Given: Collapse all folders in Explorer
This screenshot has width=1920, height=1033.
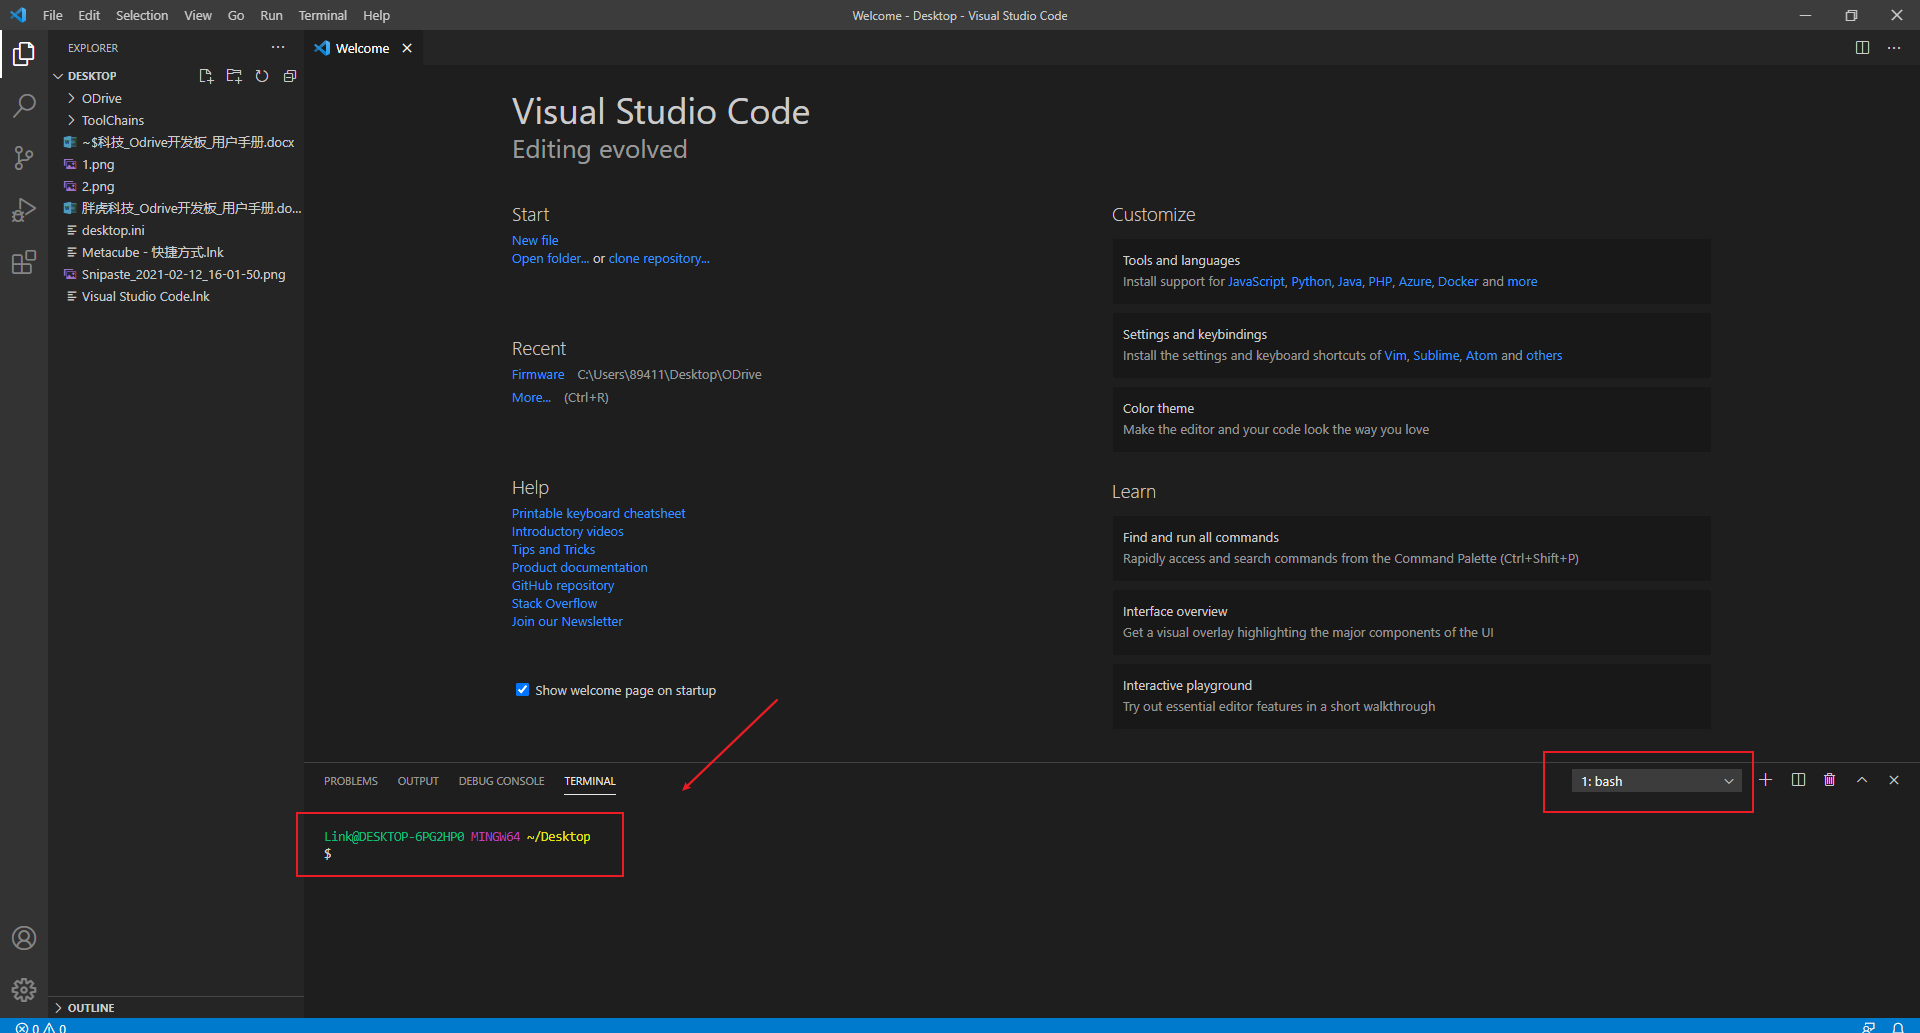Looking at the screenshot, I should (x=290, y=76).
